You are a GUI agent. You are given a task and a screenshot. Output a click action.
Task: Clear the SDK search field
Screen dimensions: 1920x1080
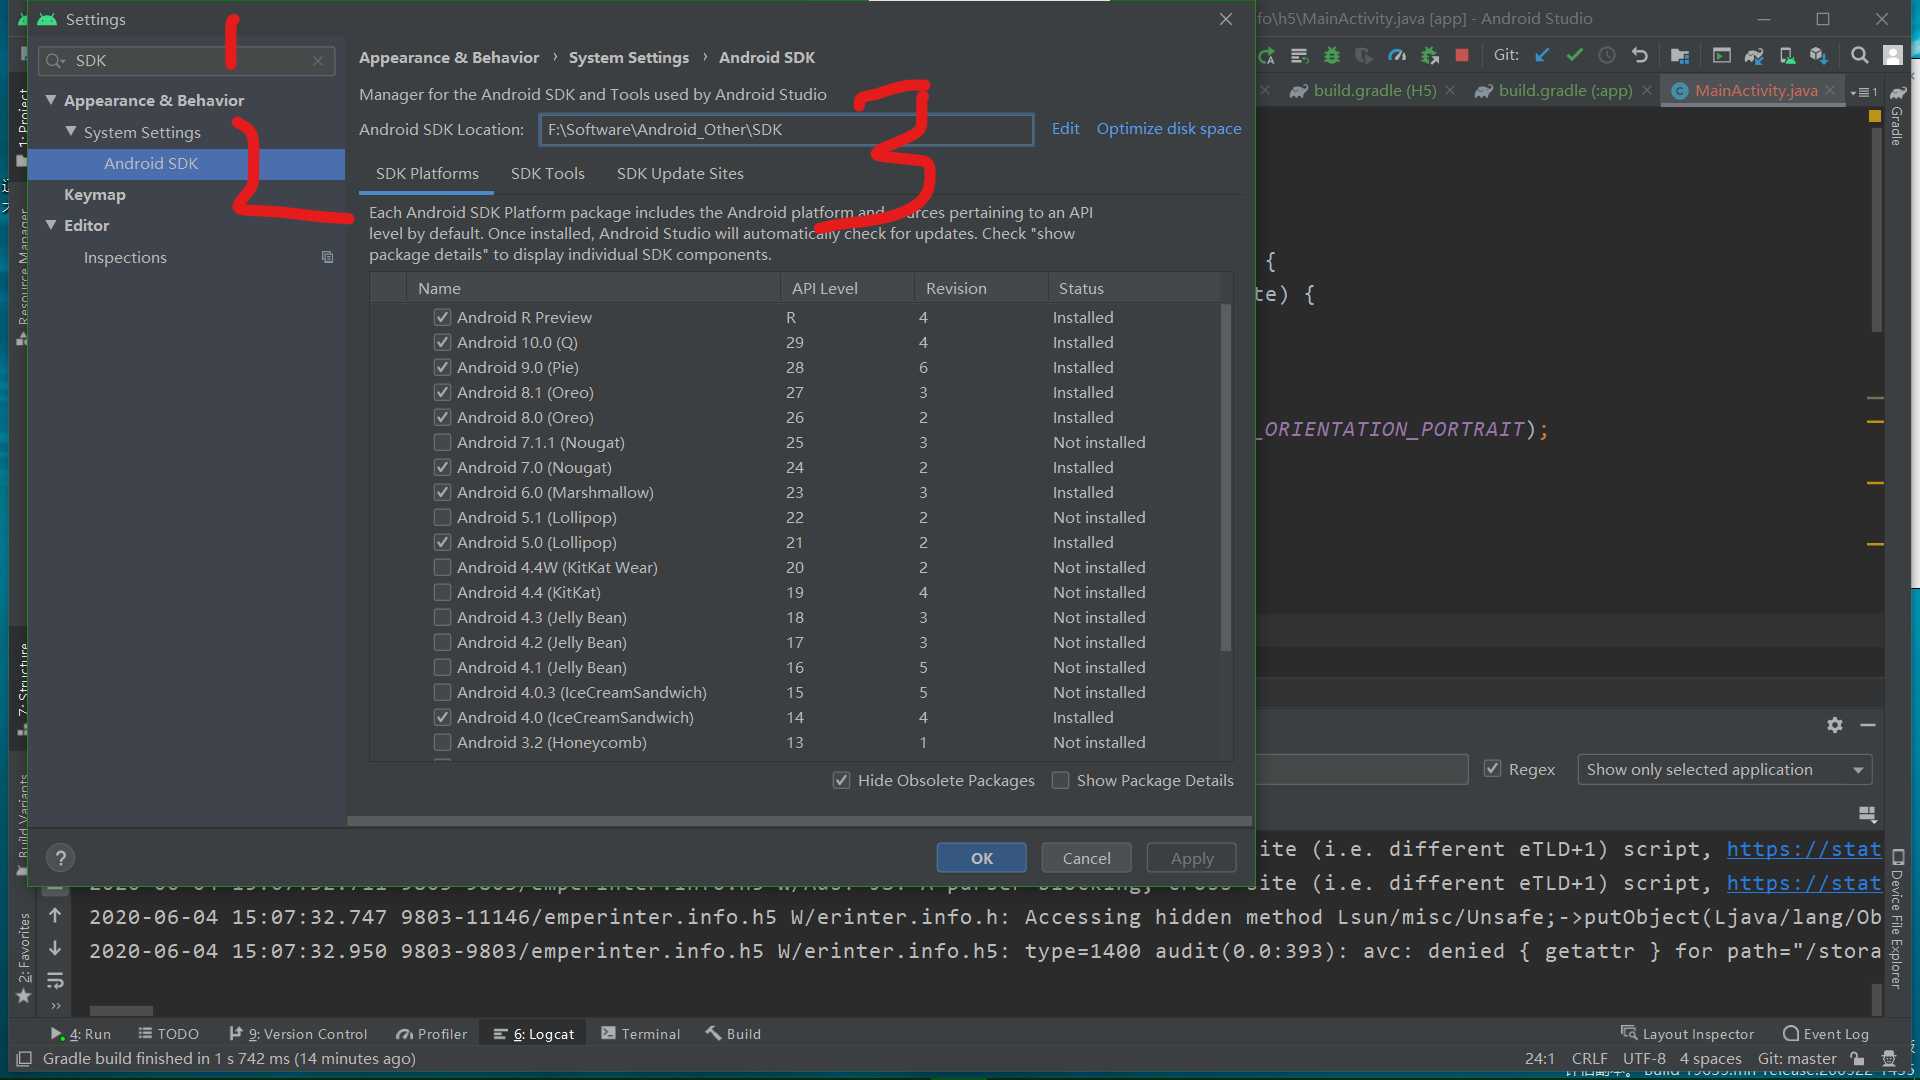click(x=318, y=61)
